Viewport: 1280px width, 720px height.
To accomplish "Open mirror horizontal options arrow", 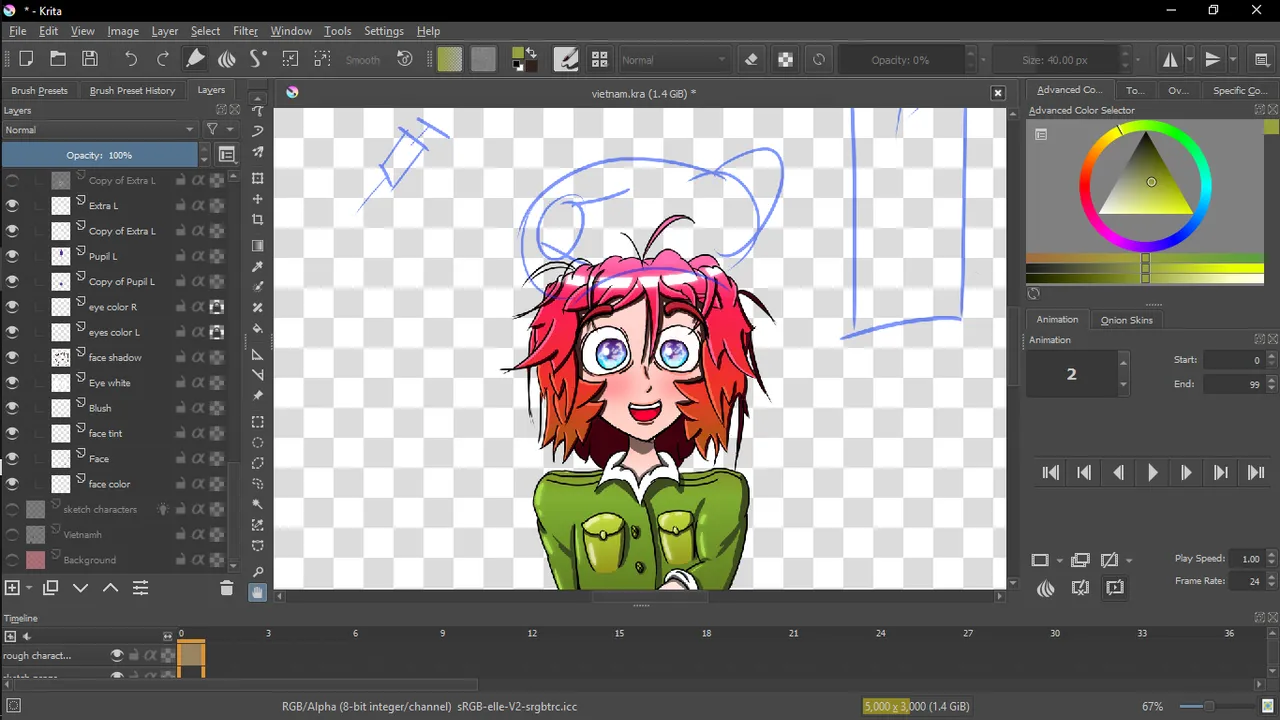I will pyautogui.click(x=1190, y=59).
